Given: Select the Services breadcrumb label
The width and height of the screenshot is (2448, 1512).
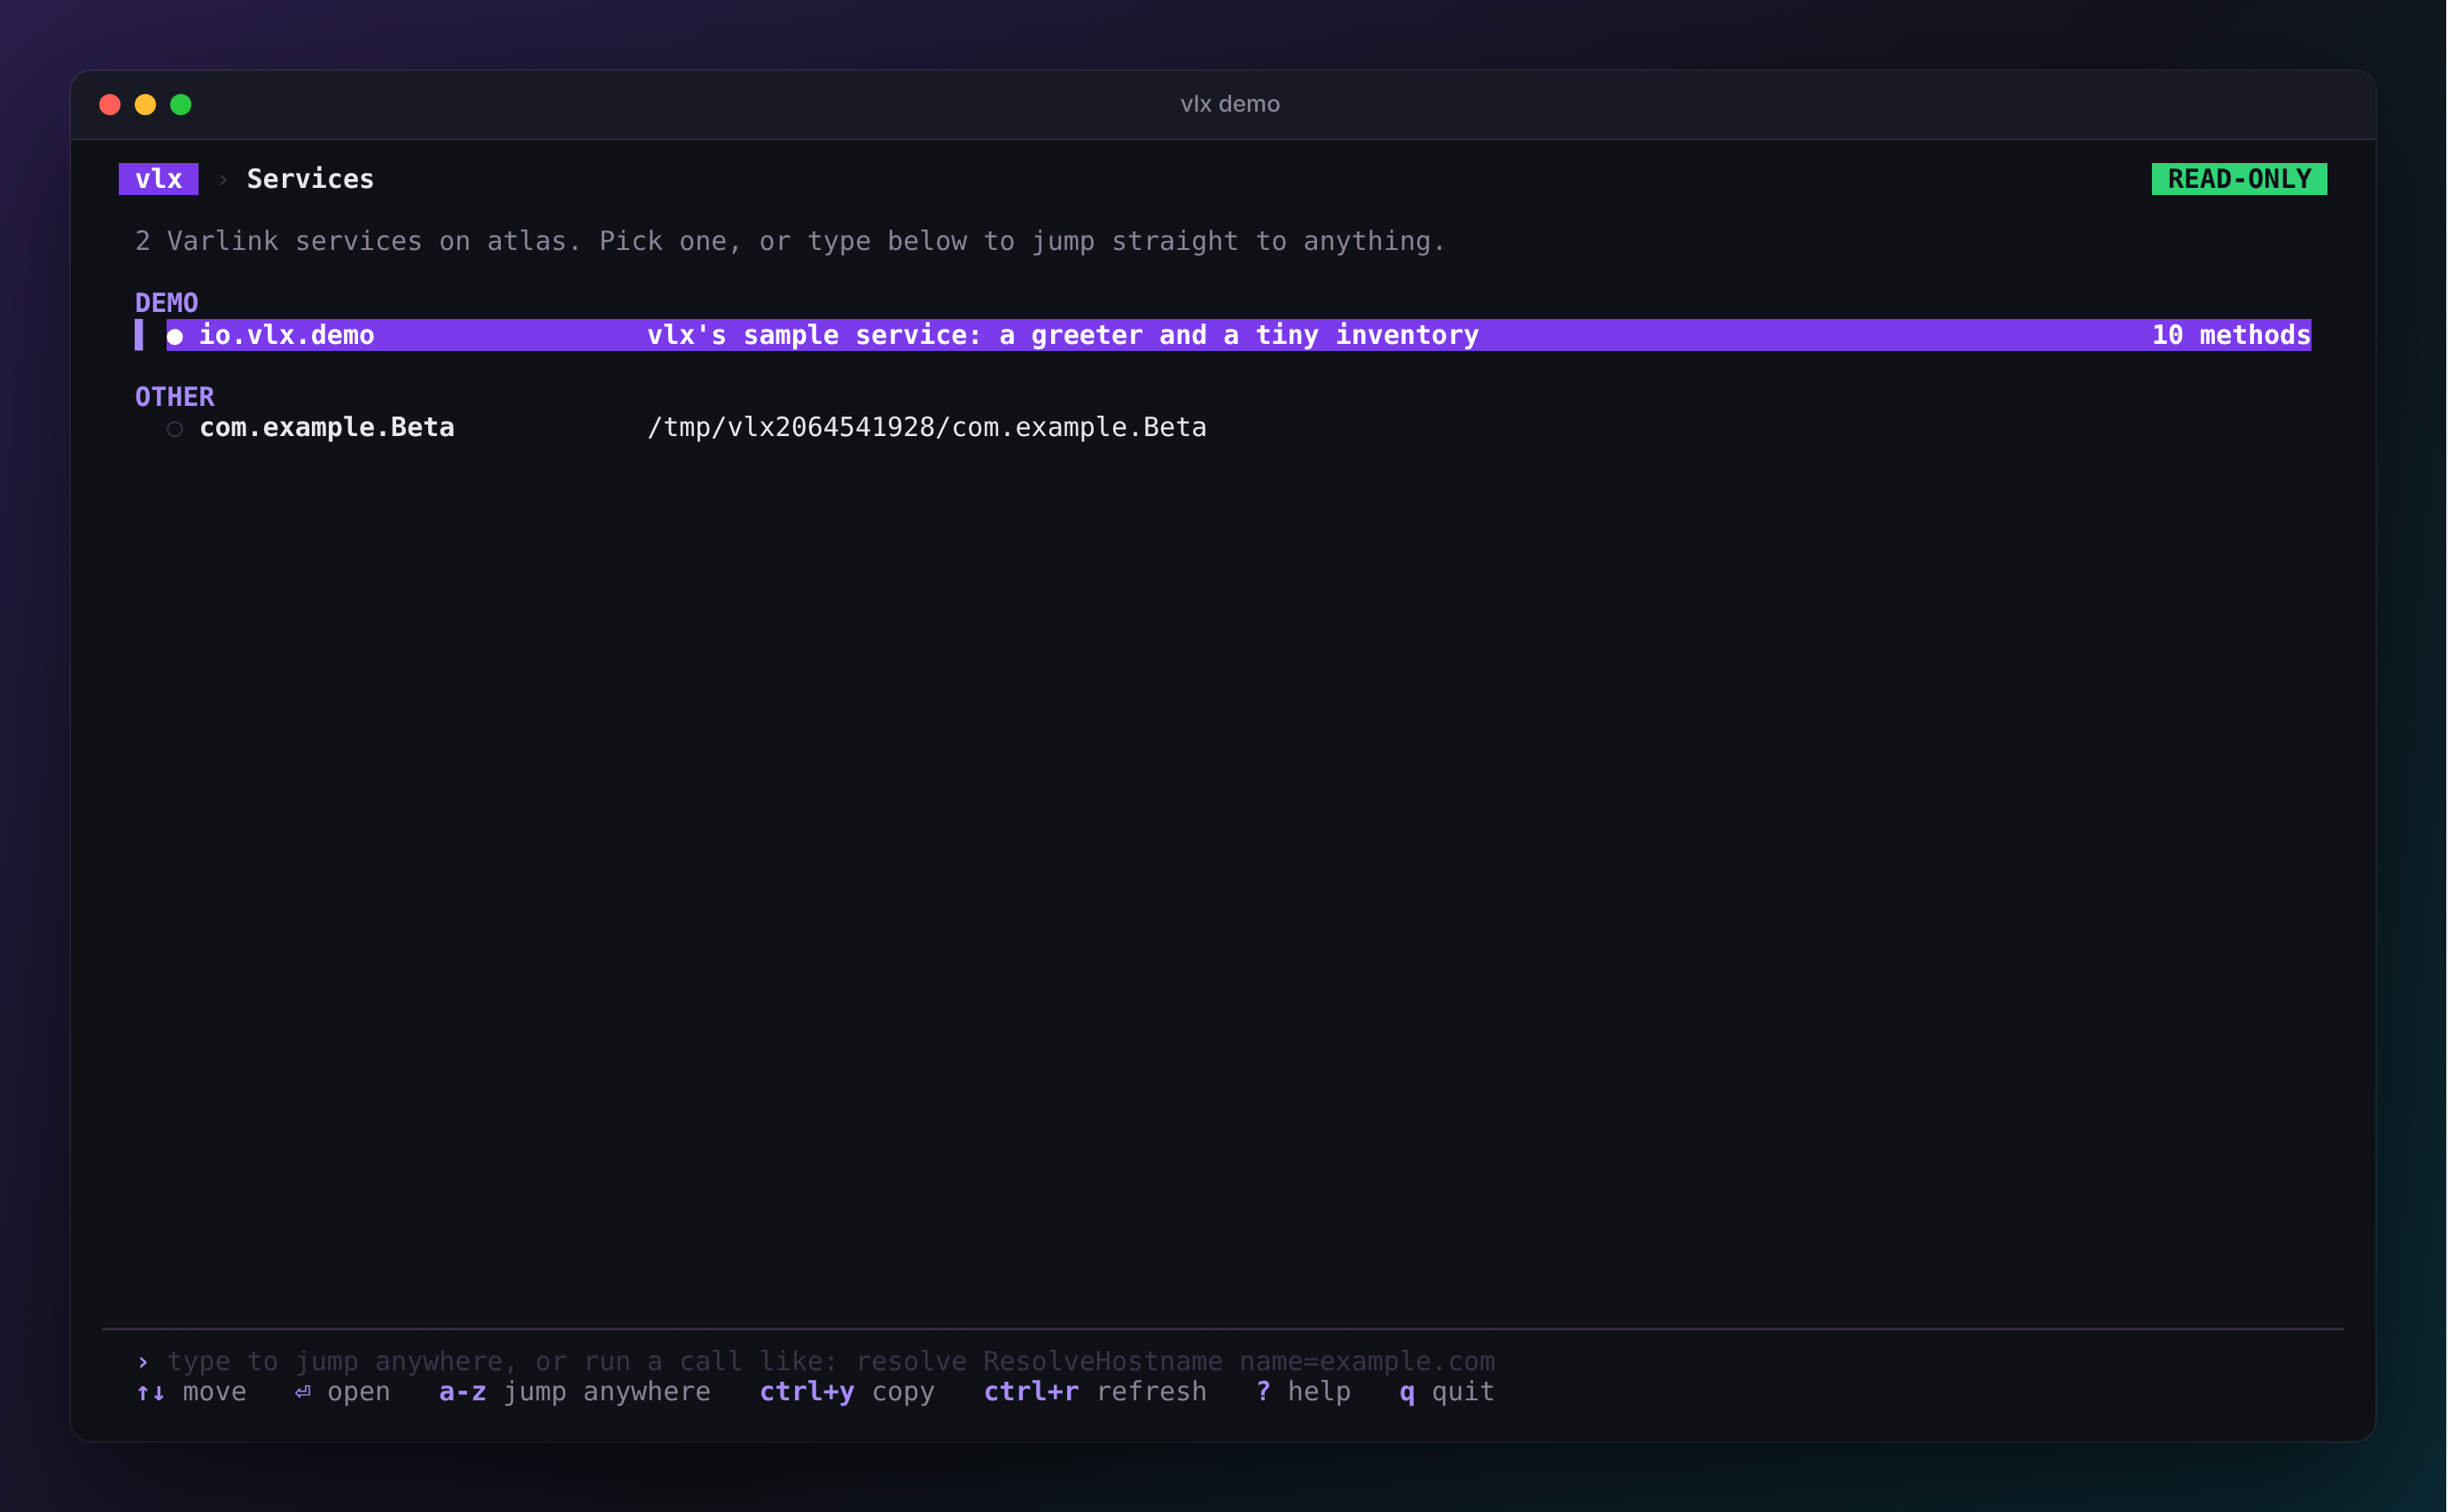Looking at the screenshot, I should point(310,179).
